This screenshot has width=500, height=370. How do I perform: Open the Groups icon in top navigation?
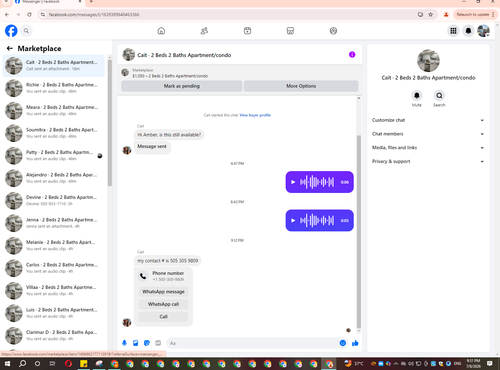333,31
